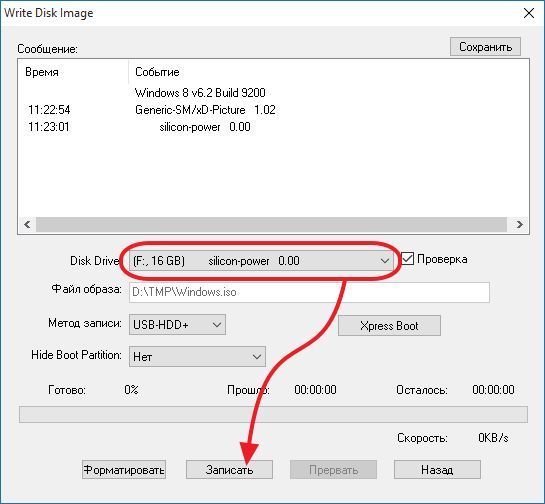Expand the Метод записи USB-HDD+ dropdown
The image size is (545, 504).
pyautogui.click(x=177, y=325)
